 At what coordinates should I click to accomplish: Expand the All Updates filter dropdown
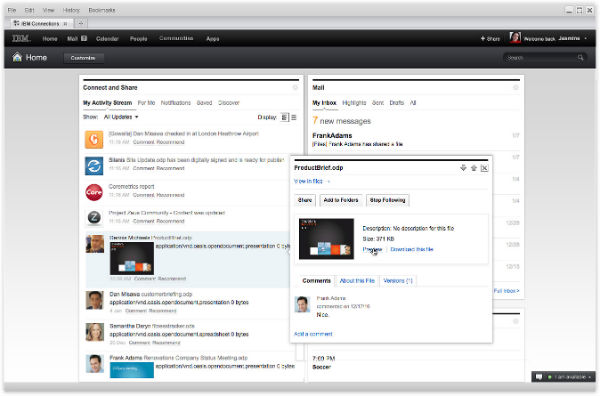(121, 117)
